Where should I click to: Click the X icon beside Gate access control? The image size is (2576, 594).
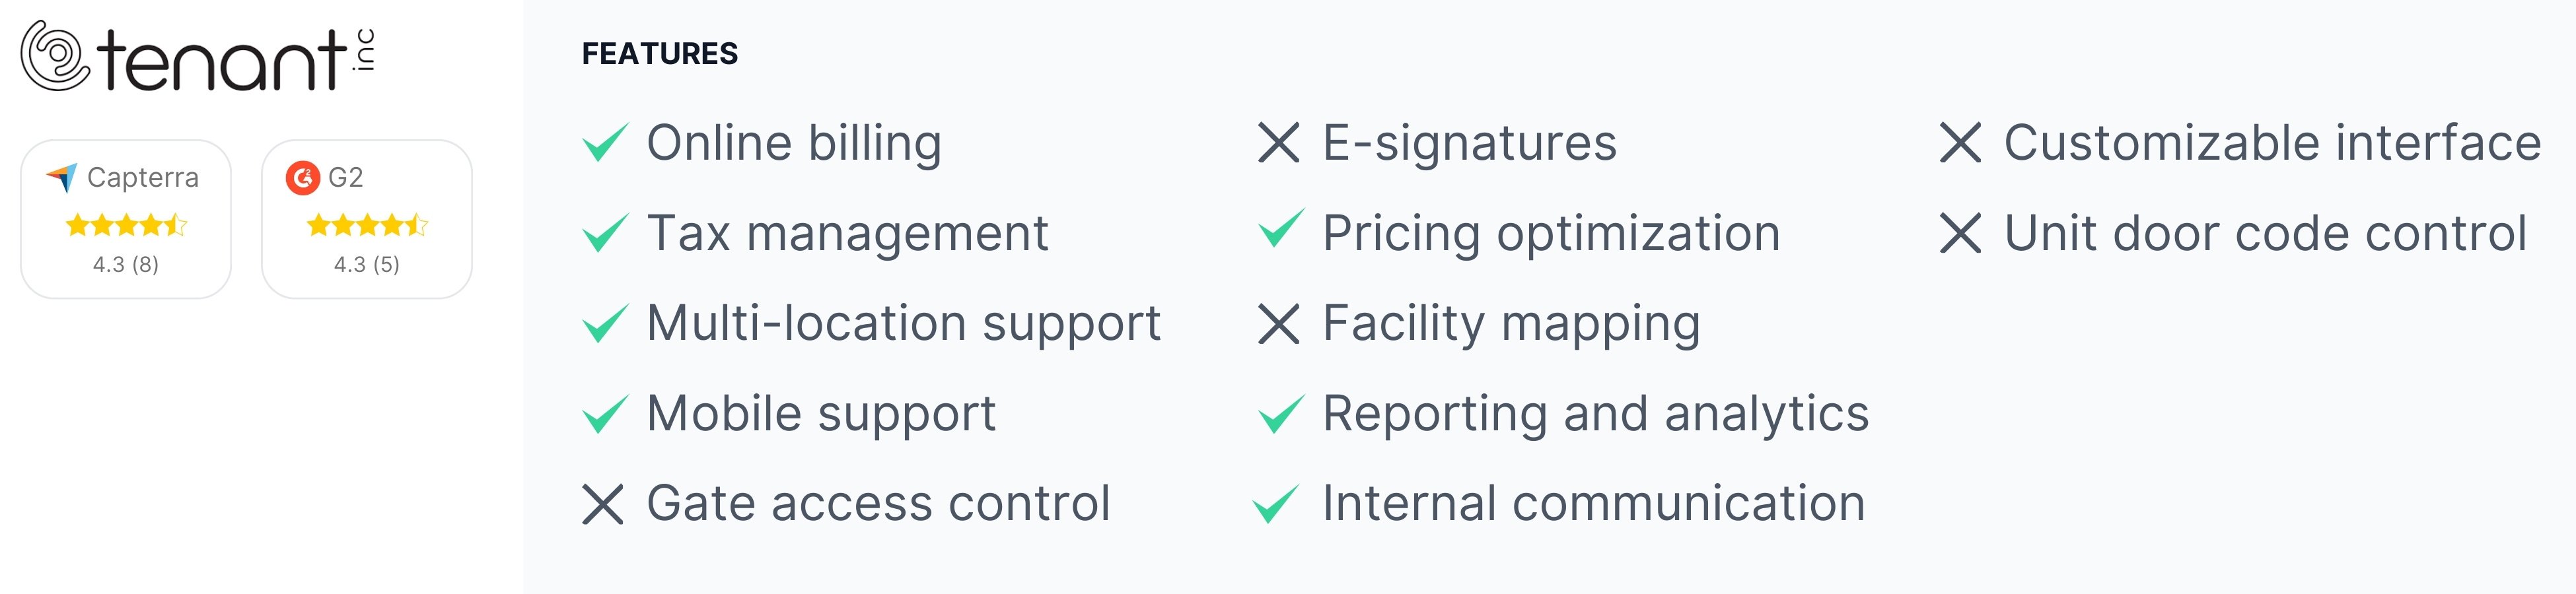click(x=603, y=504)
